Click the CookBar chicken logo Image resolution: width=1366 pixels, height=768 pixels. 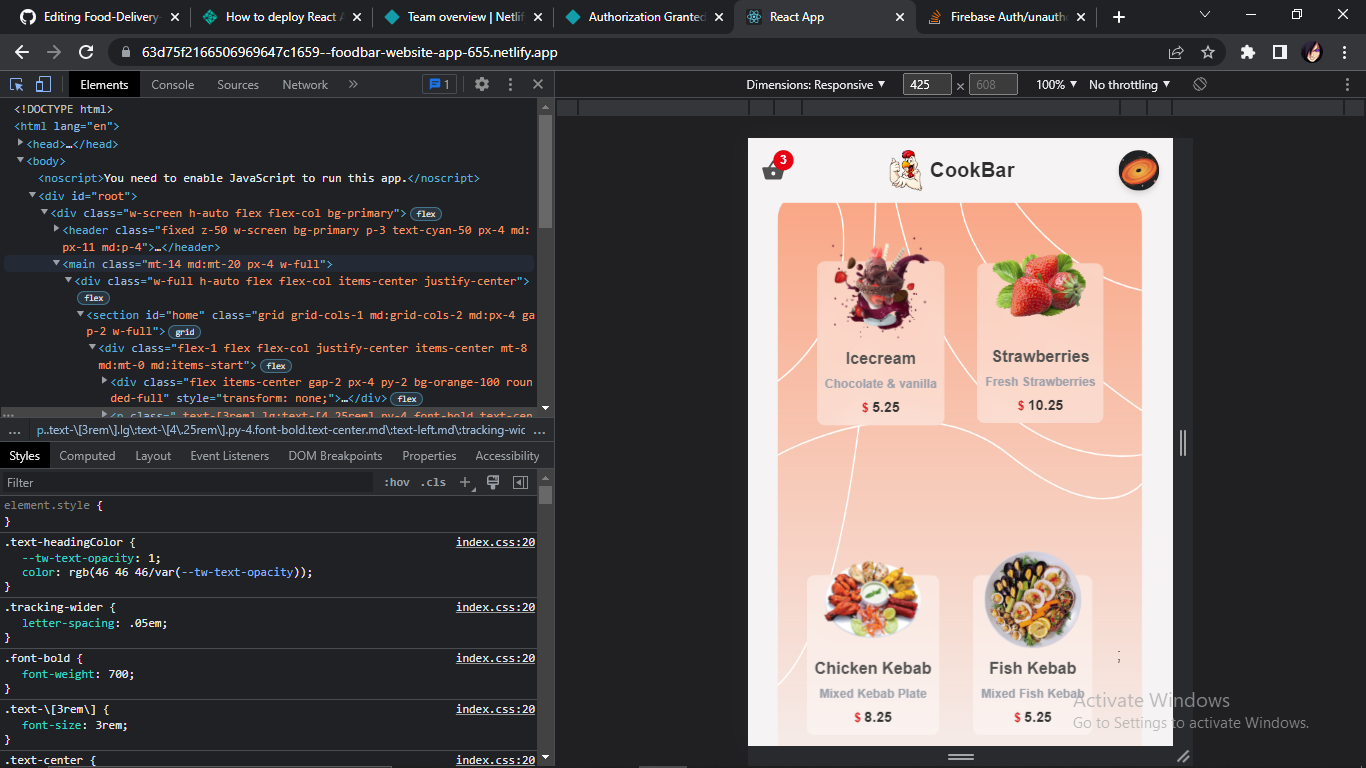[x=903, y=170]
